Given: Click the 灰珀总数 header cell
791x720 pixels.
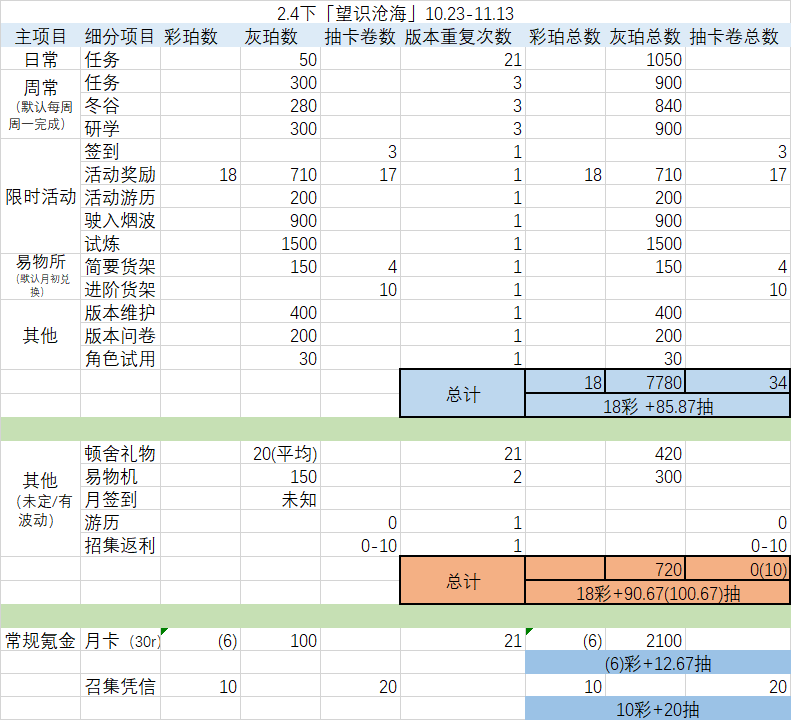Looking at the screenshot, I should [645, 36].
